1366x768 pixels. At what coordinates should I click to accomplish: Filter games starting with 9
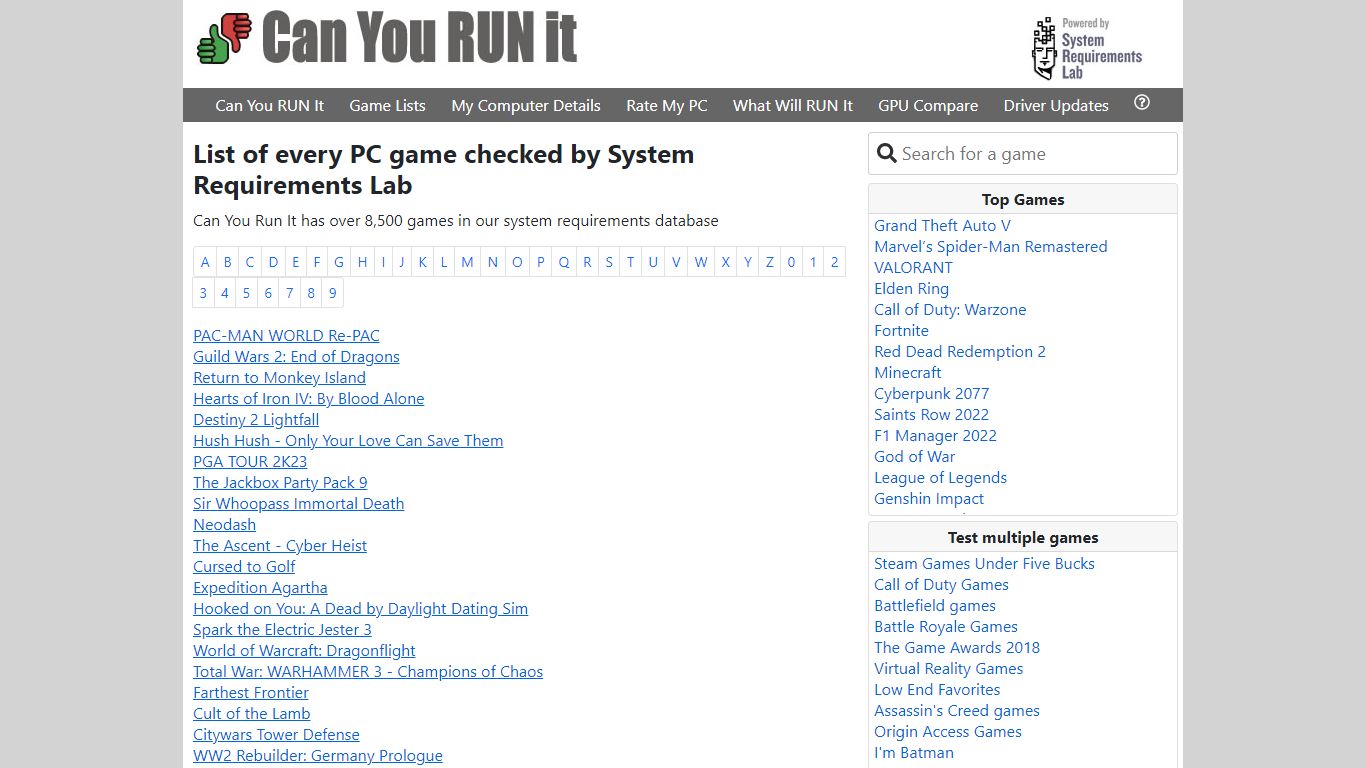(333, 293)
